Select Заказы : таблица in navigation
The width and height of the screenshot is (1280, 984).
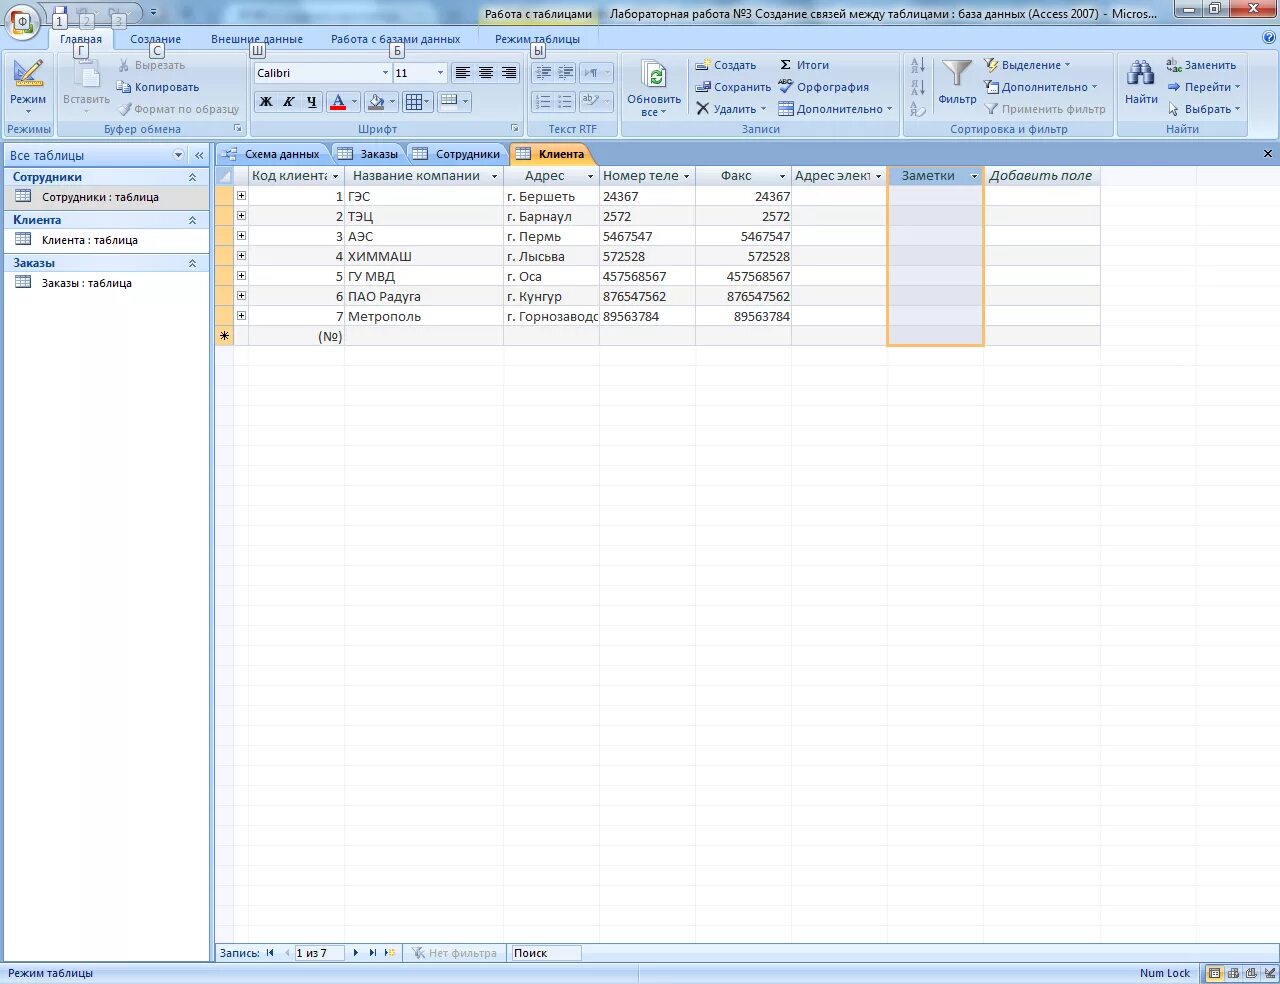click(106, 283)
